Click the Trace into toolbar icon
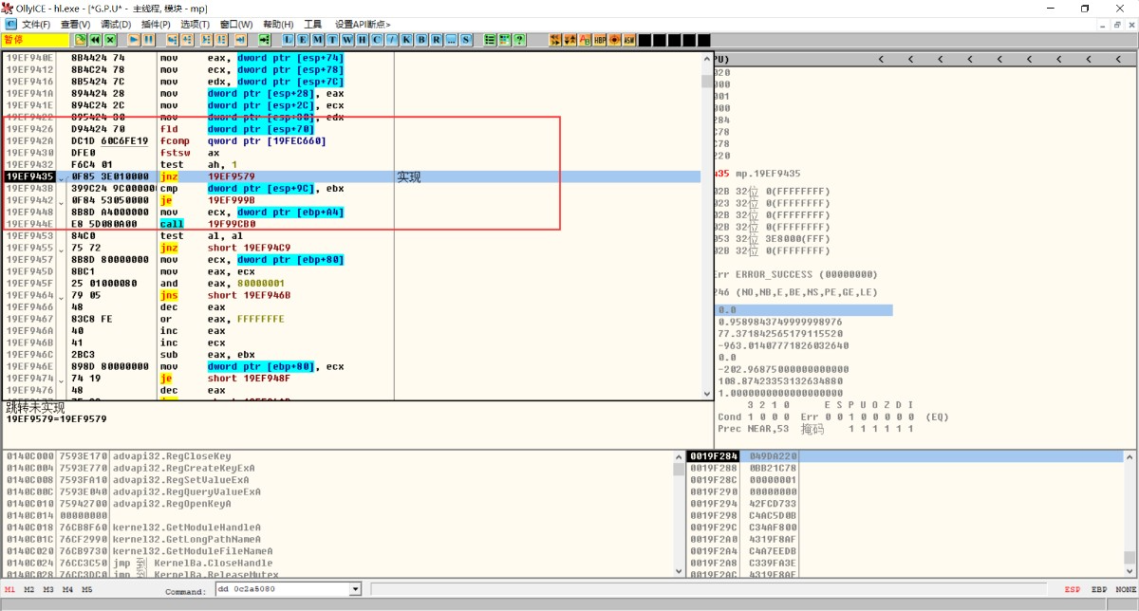 pos(206,40)
